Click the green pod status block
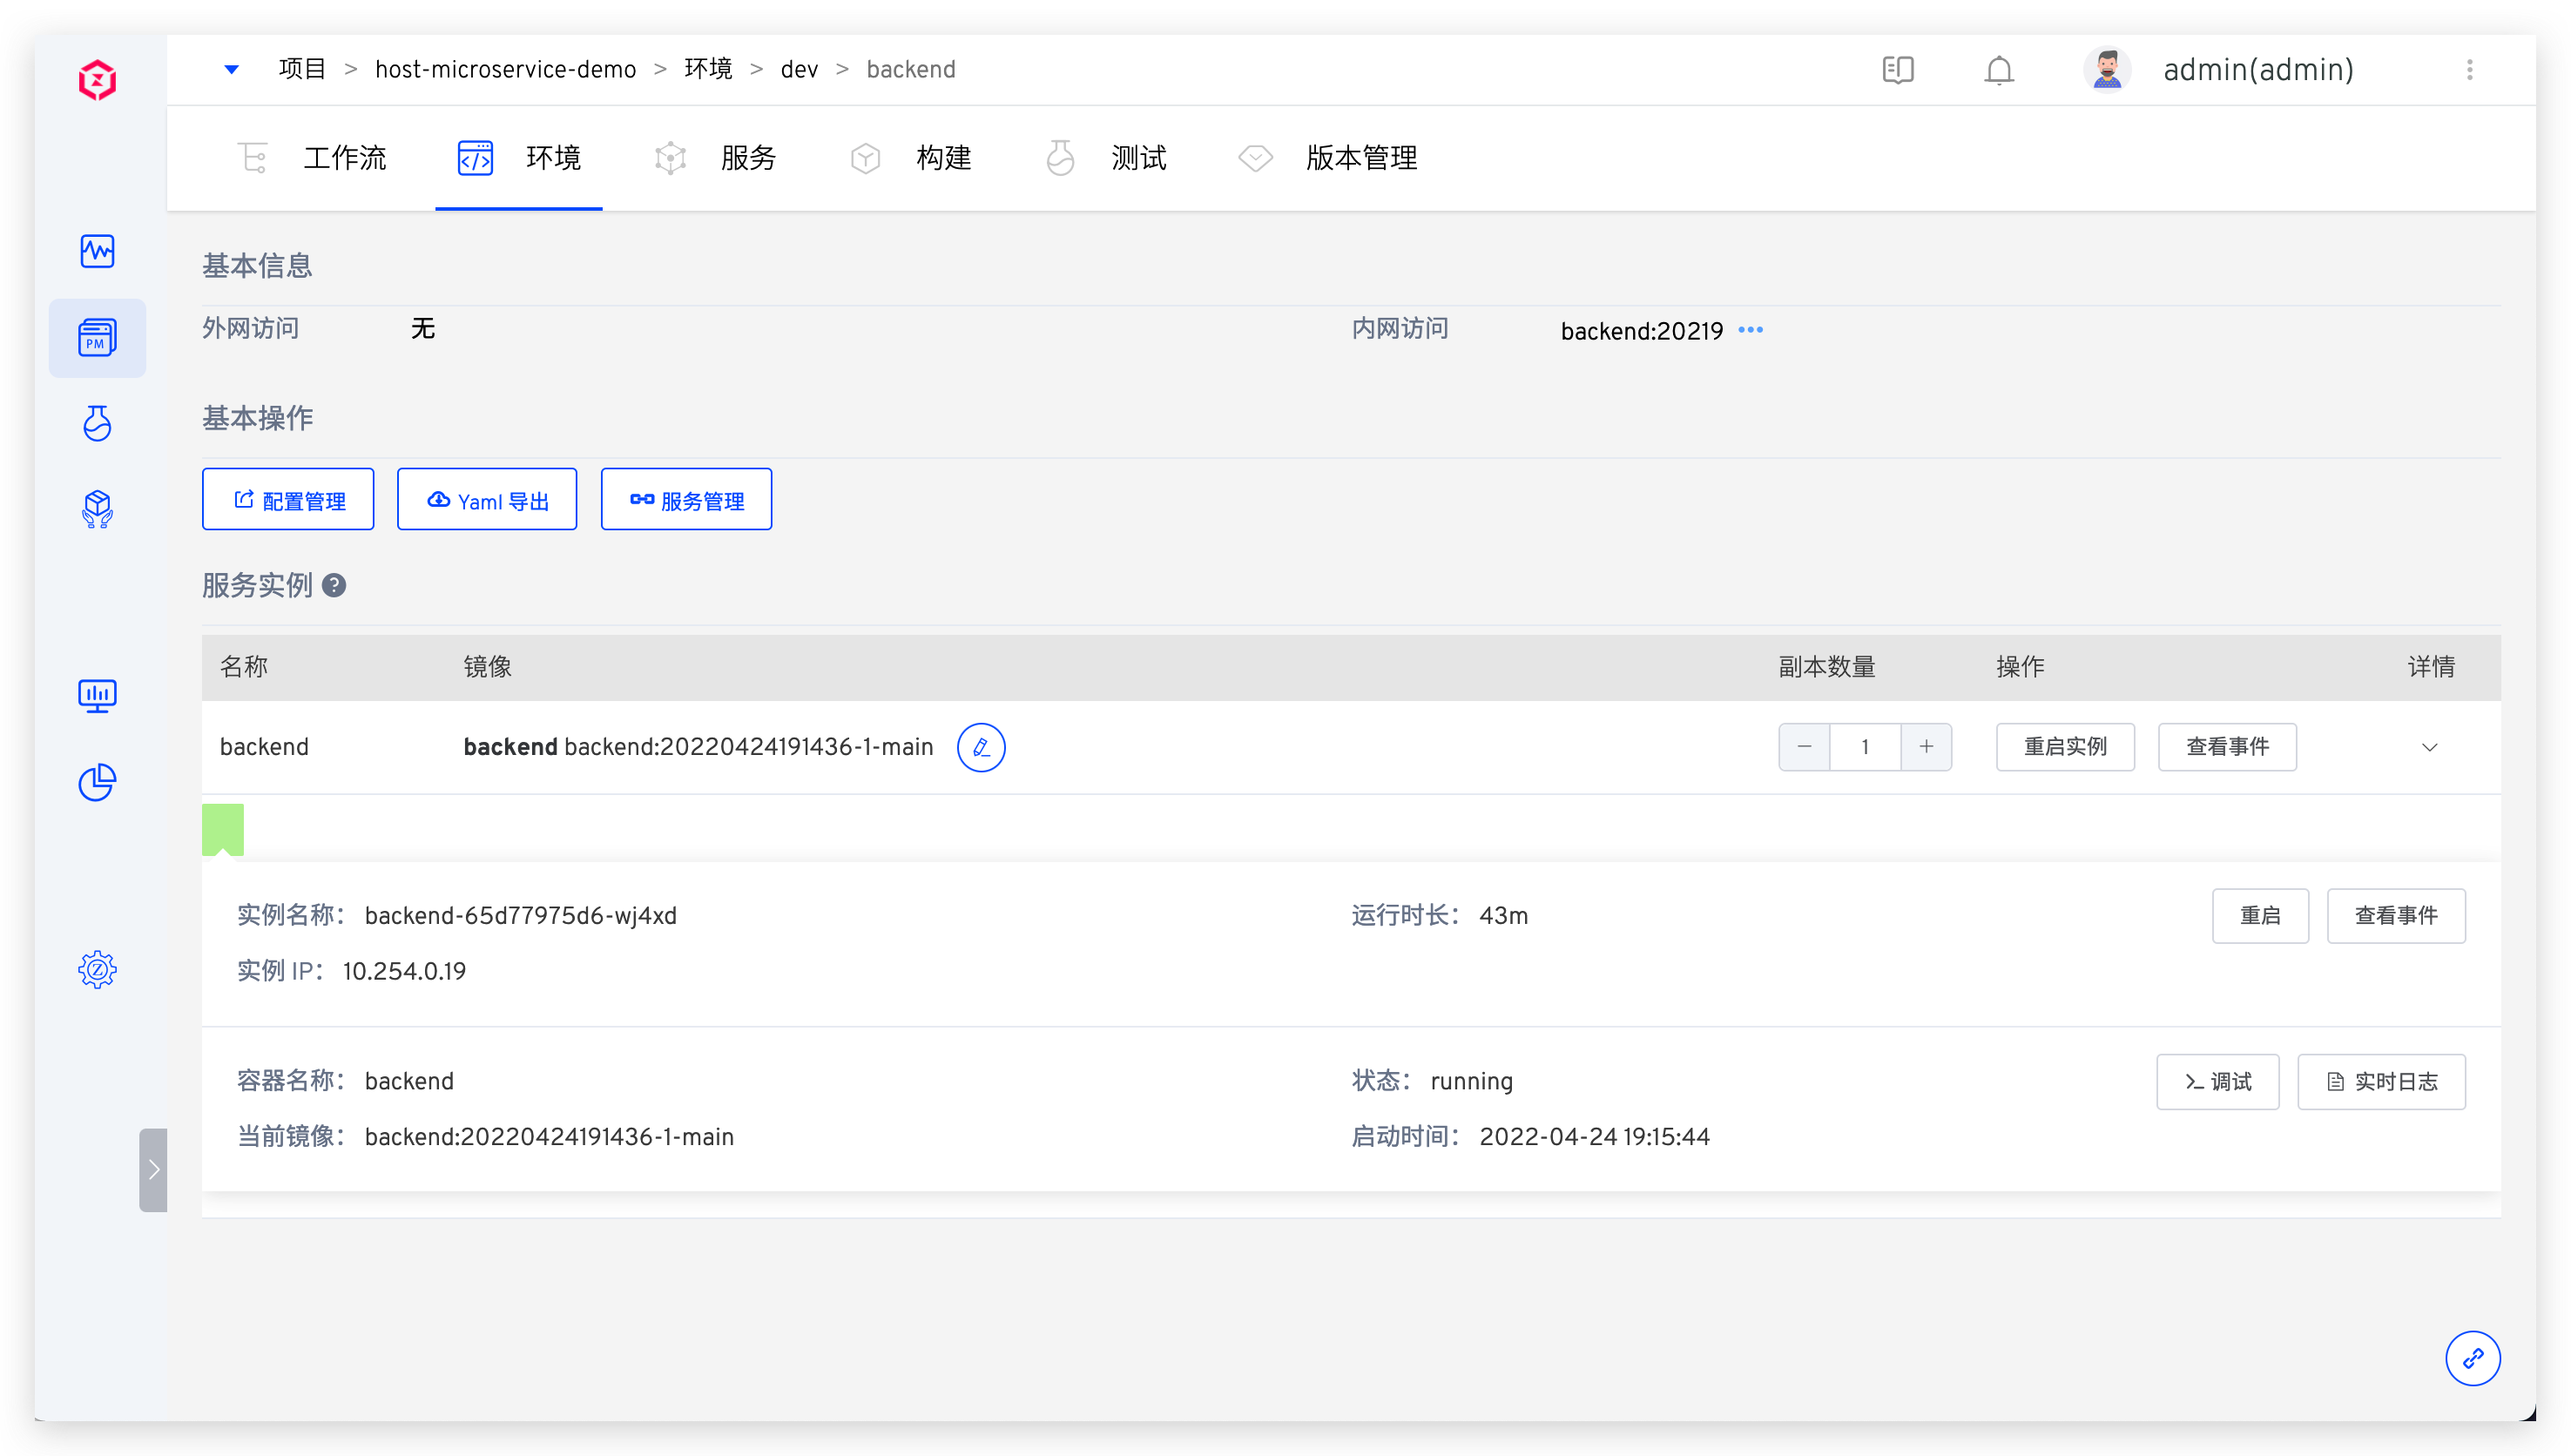The width and height of the screenshot is (2571, 1456). click(x=223, y=828)
